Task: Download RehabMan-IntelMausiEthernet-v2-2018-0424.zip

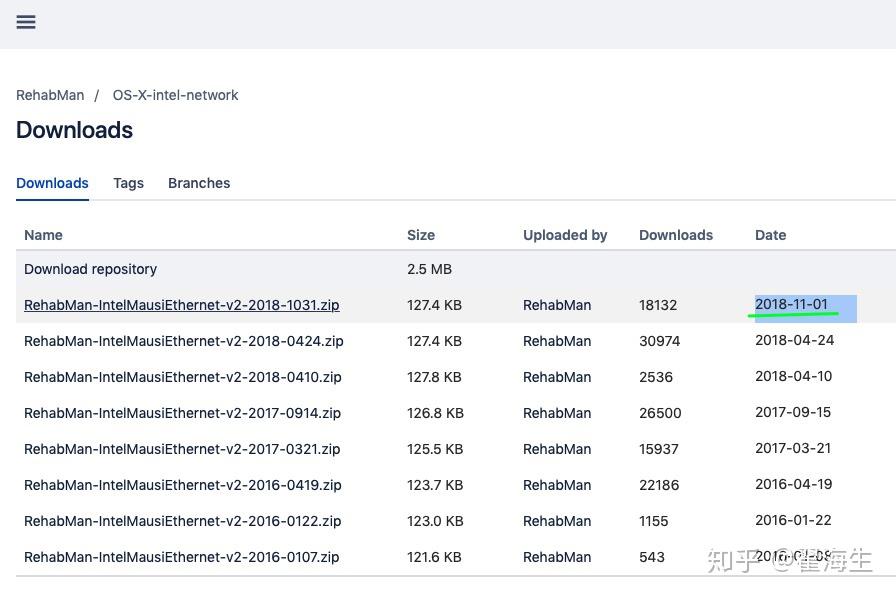Action: 183,341
